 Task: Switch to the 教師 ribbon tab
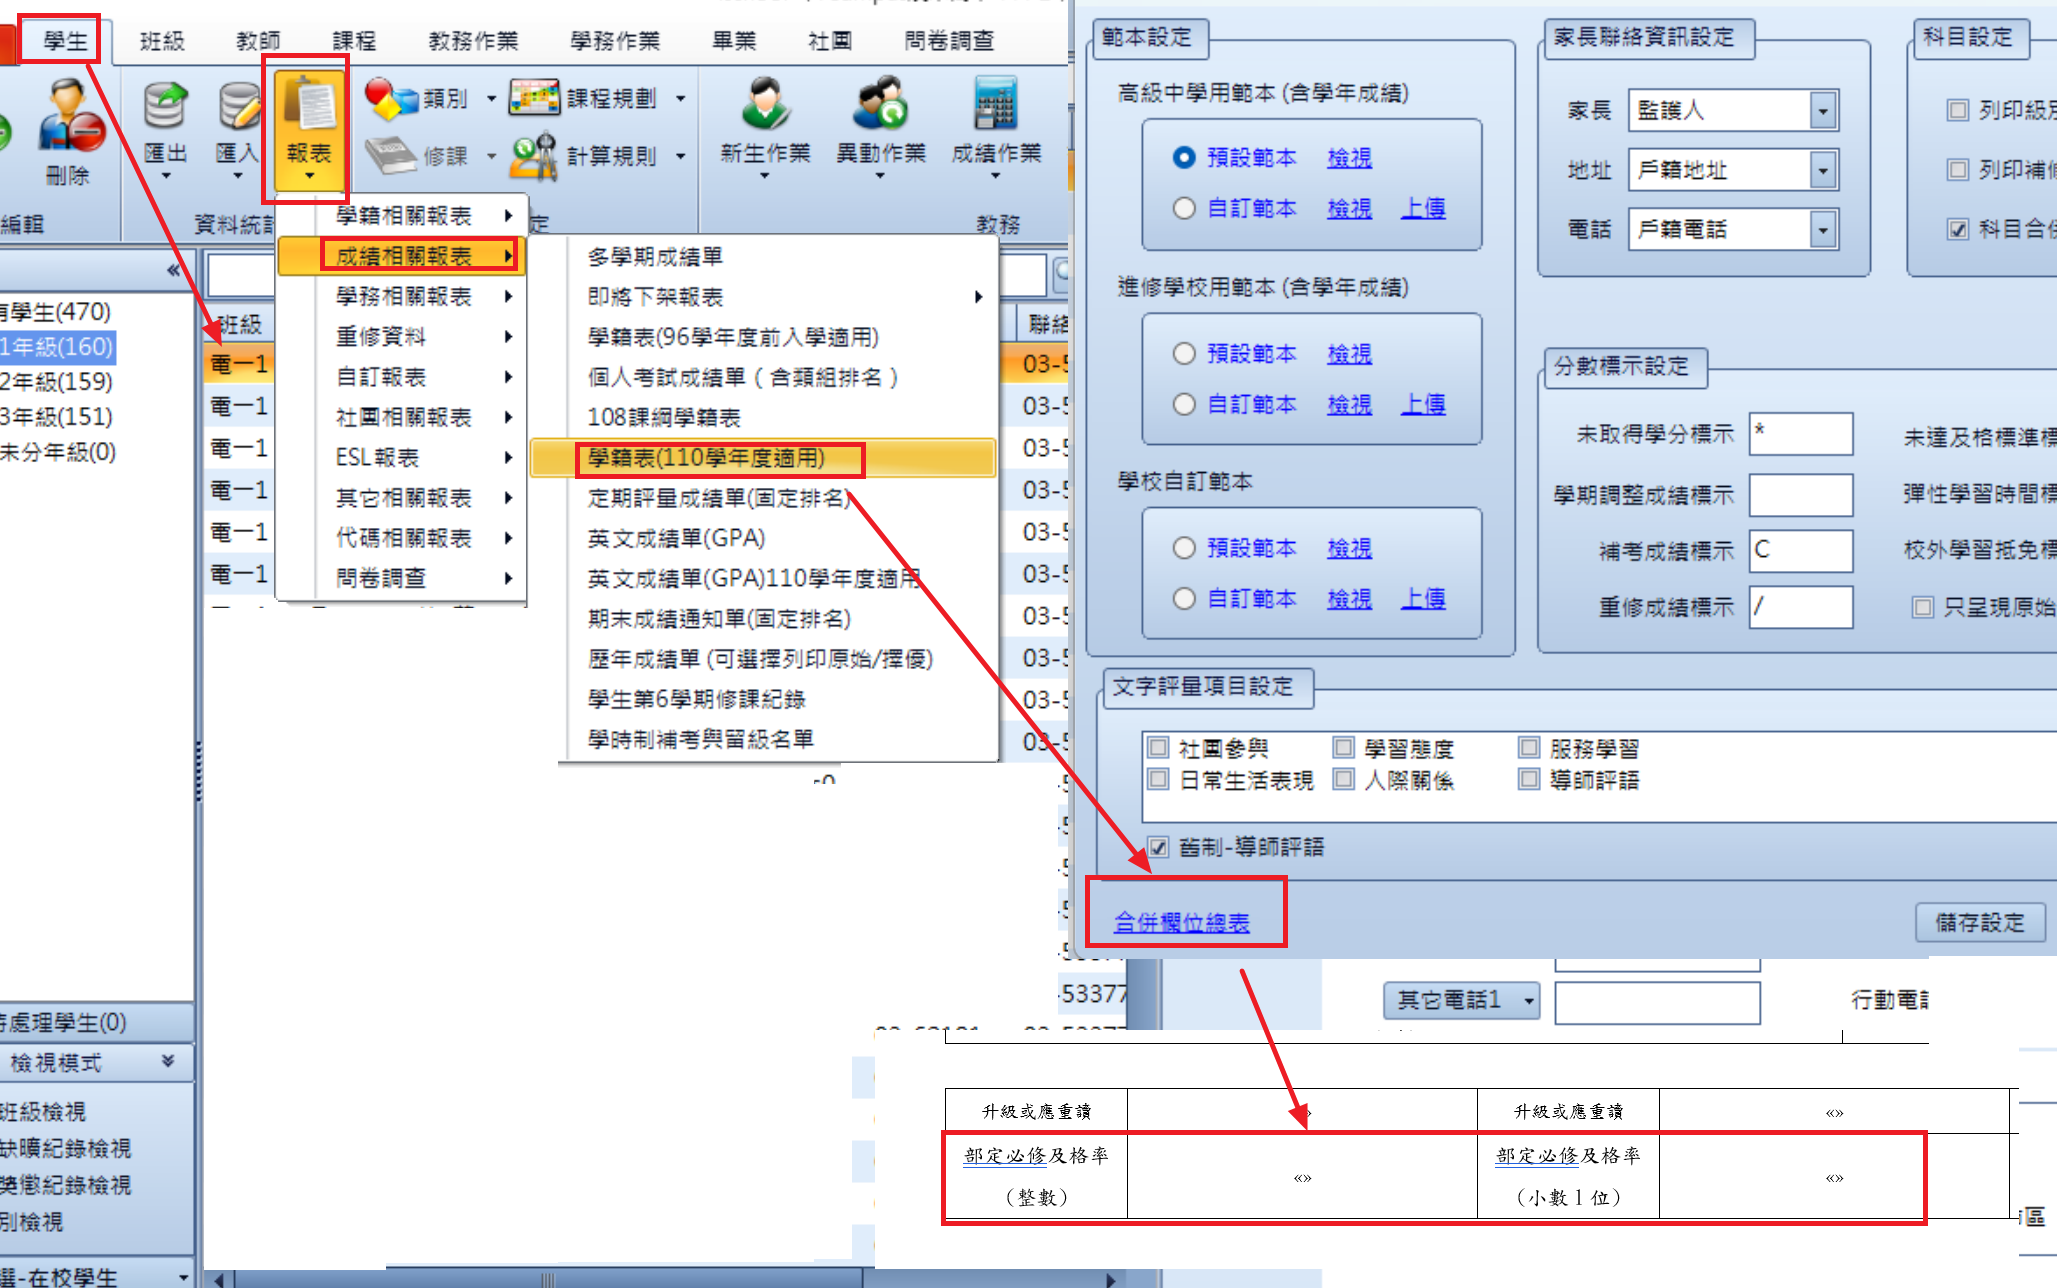pos(258,41)
